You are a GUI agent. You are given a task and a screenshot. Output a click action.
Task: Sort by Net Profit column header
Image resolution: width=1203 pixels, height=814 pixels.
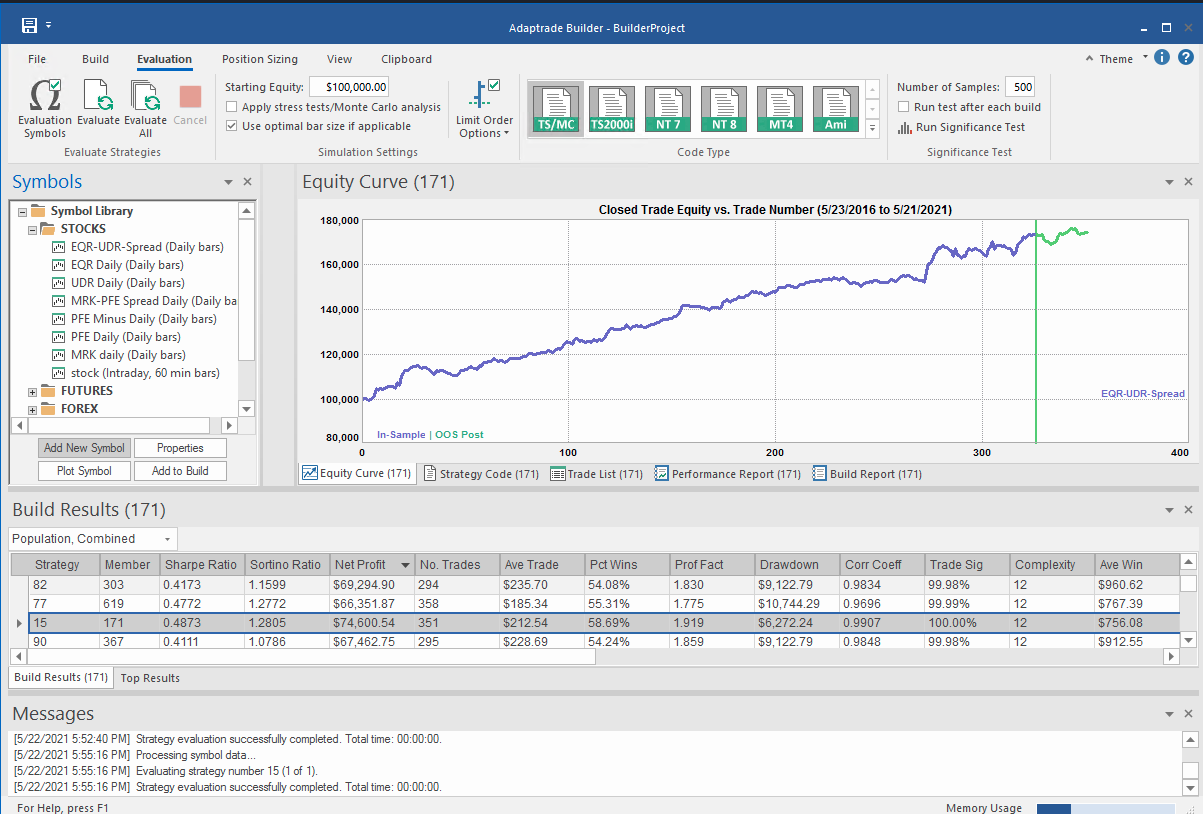pos(371,565)
